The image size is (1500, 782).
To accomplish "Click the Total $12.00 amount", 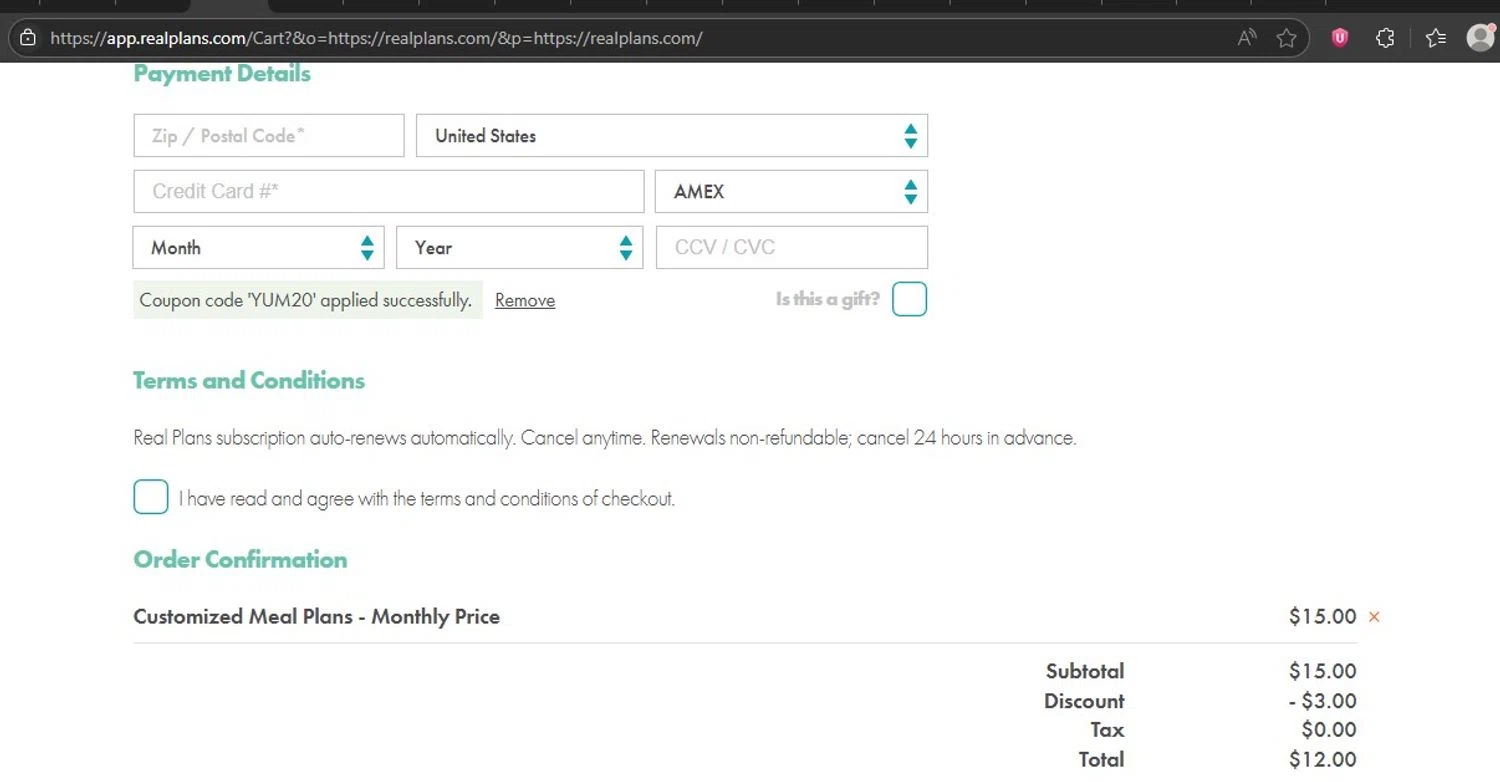I will coord(1323,760).
